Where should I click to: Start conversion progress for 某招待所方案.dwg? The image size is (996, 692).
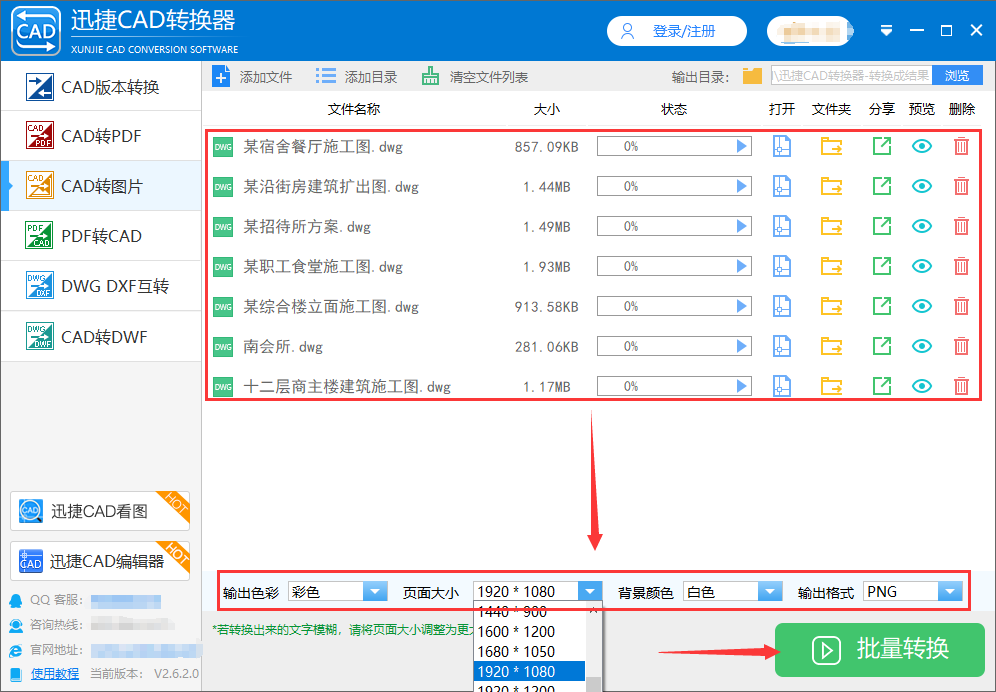[741, 226]
